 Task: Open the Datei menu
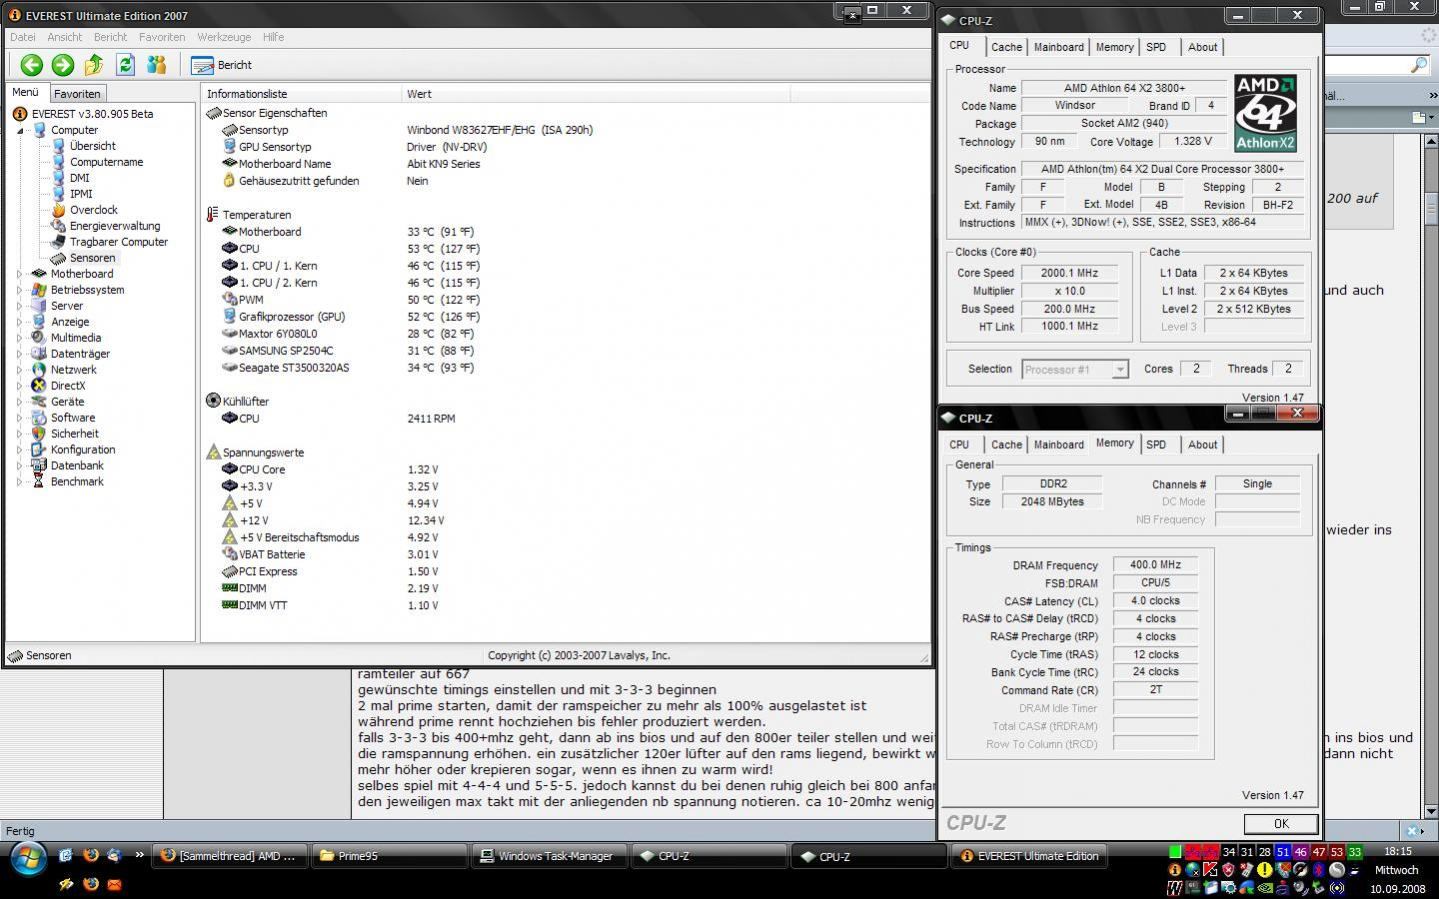click(22, 37)
